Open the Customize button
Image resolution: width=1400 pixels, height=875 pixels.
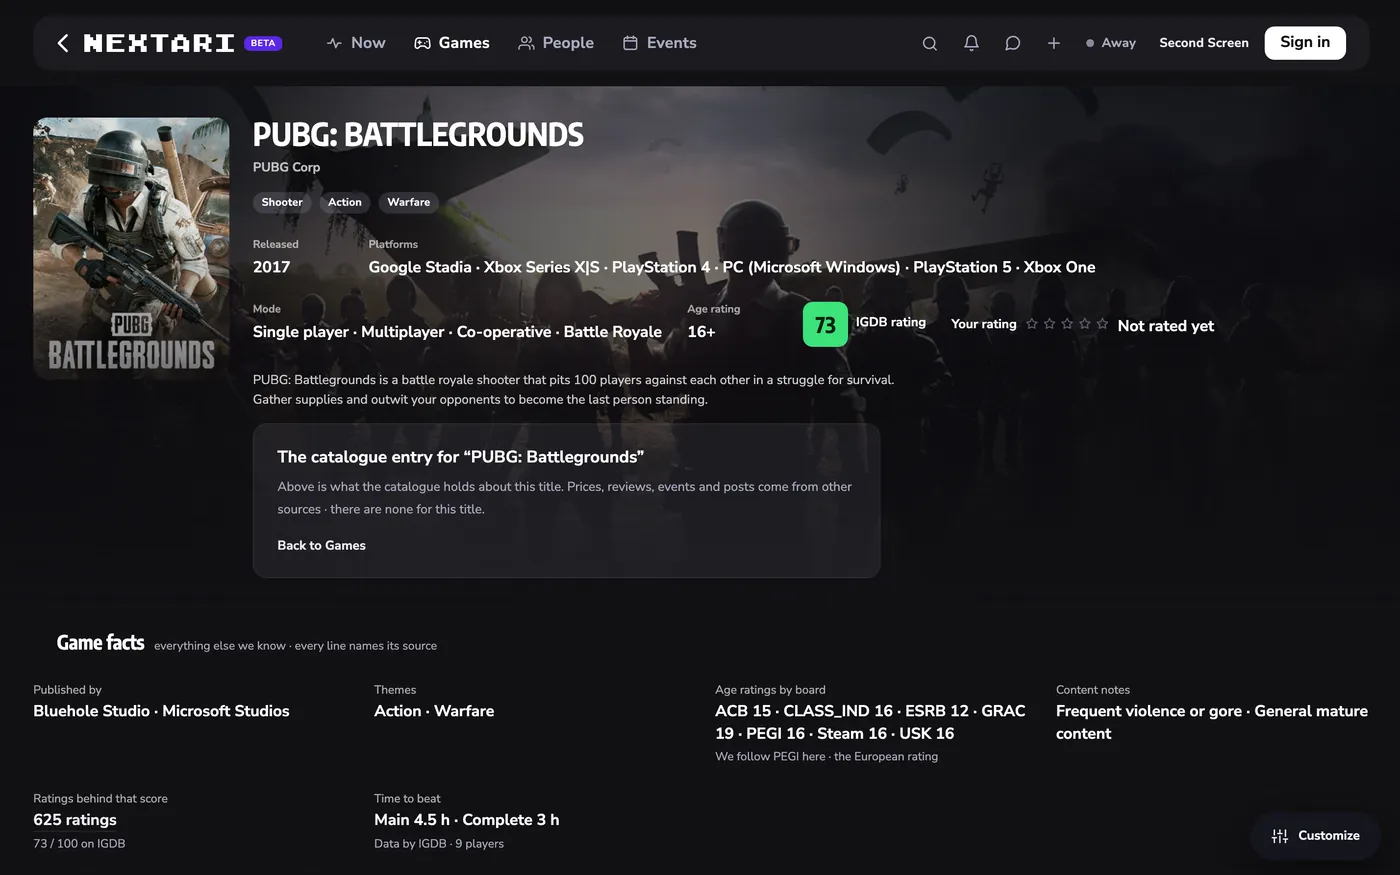tap(1316, 836)
